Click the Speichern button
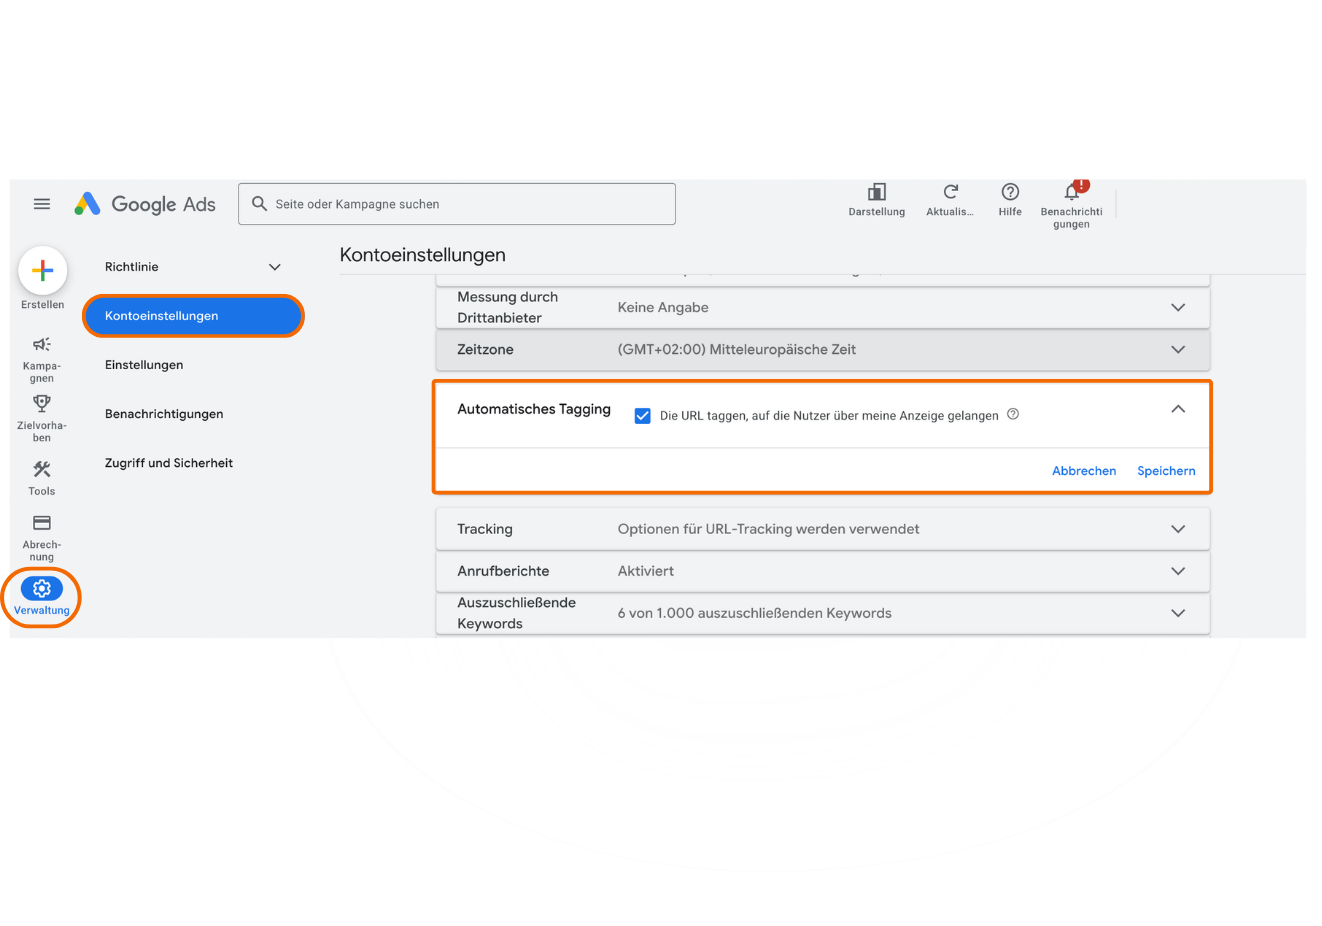The width and height of the screenshot is (1322, 926). coord(1166,471)
